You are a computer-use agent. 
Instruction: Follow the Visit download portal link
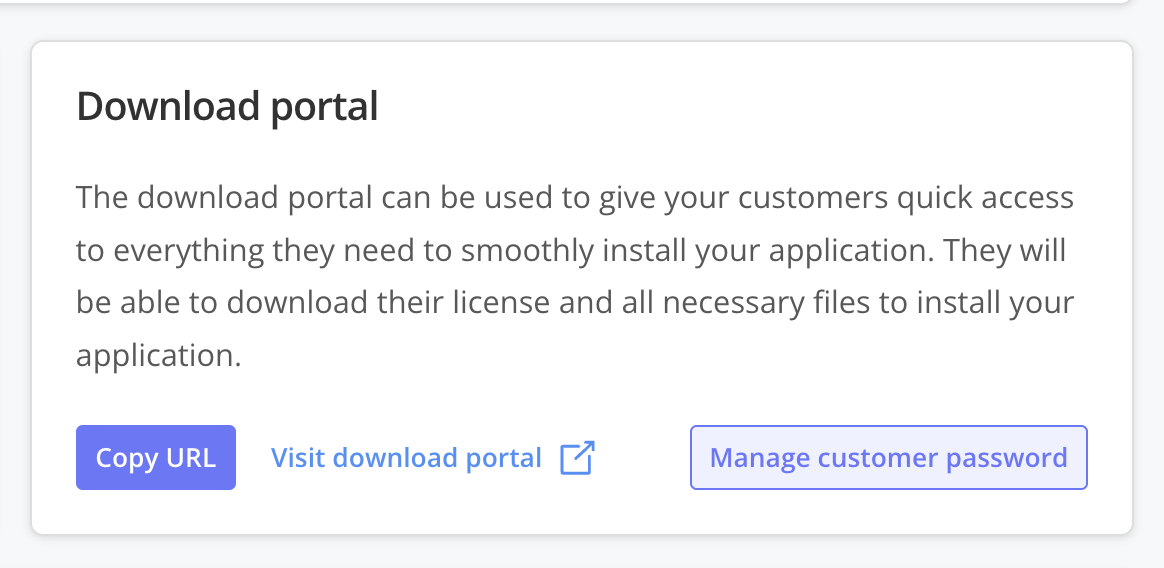click(x=406, y=458)
